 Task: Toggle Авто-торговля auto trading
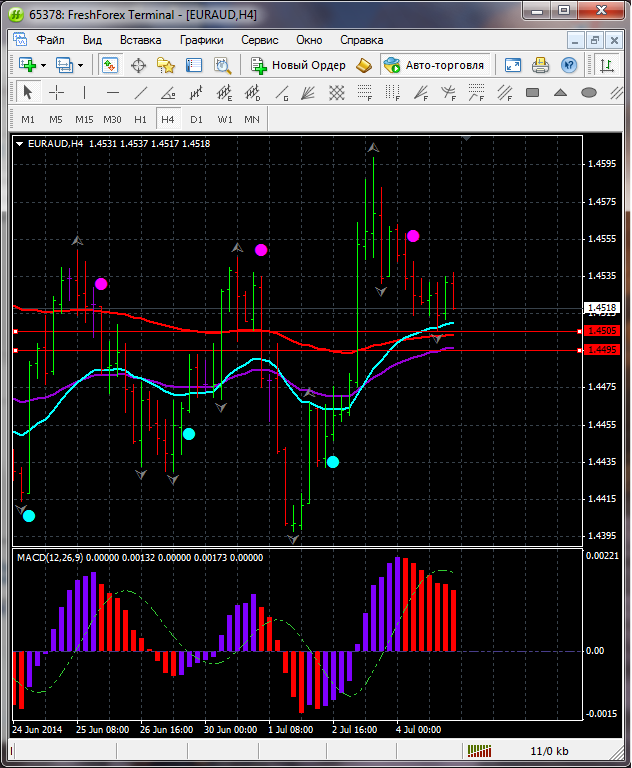(x=434, y=65)
